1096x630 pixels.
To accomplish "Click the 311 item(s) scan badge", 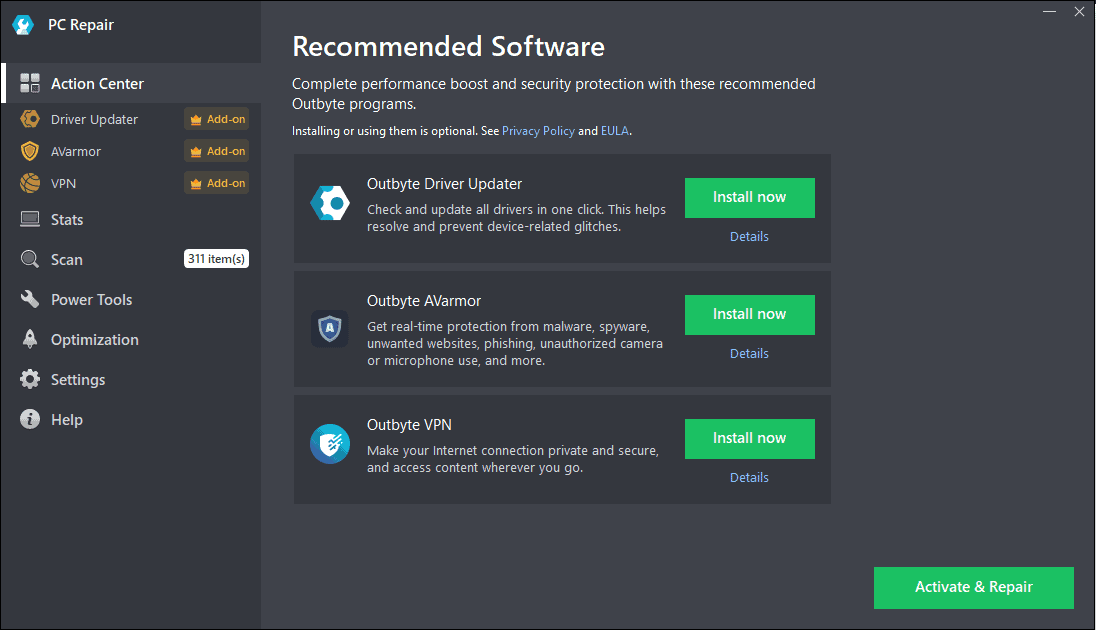I will tap(217, 259).
